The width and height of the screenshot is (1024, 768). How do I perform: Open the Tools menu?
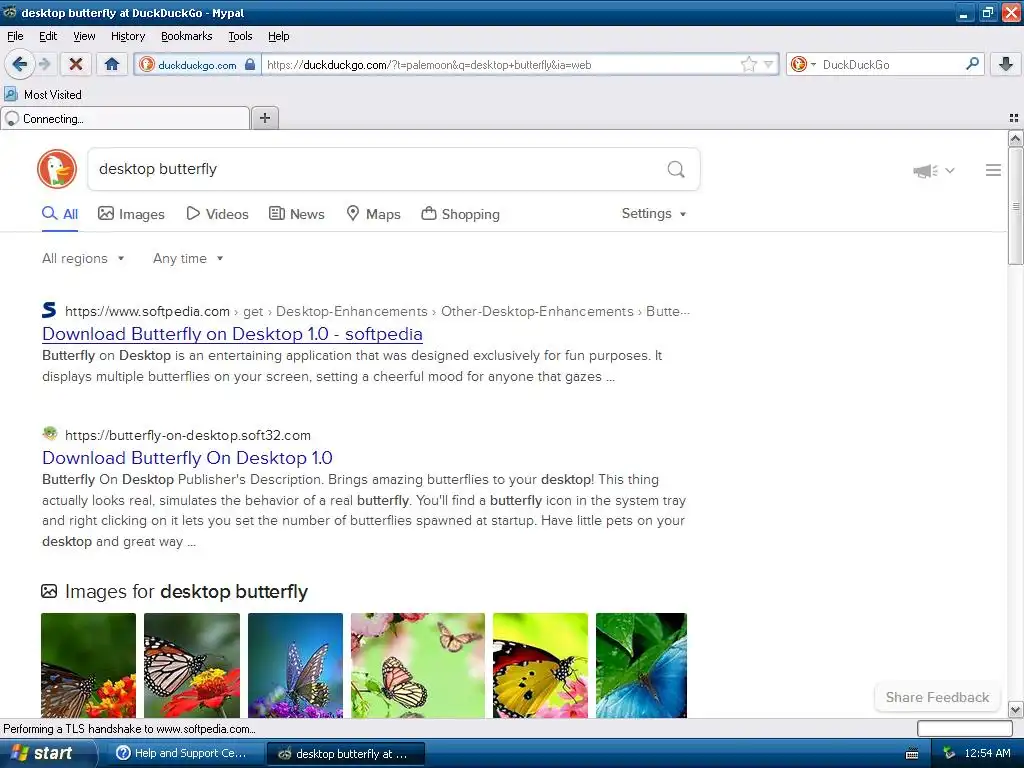coord(240,37)
